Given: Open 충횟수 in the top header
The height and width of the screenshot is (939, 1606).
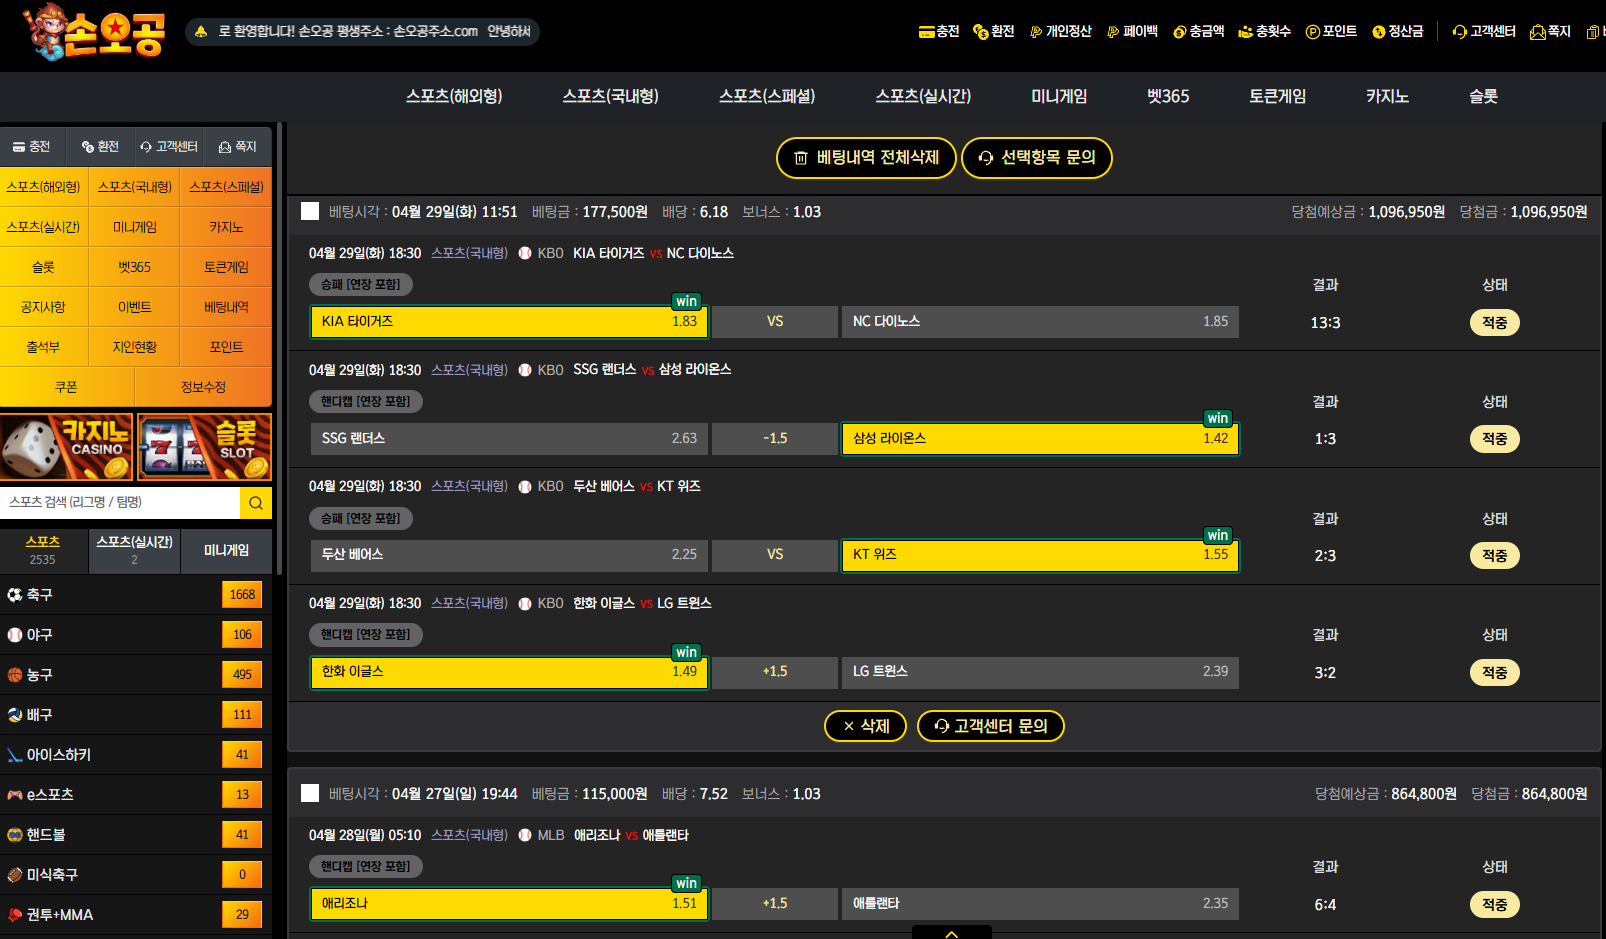Looking at the screenshot, I should click(x=1265, y=32).
